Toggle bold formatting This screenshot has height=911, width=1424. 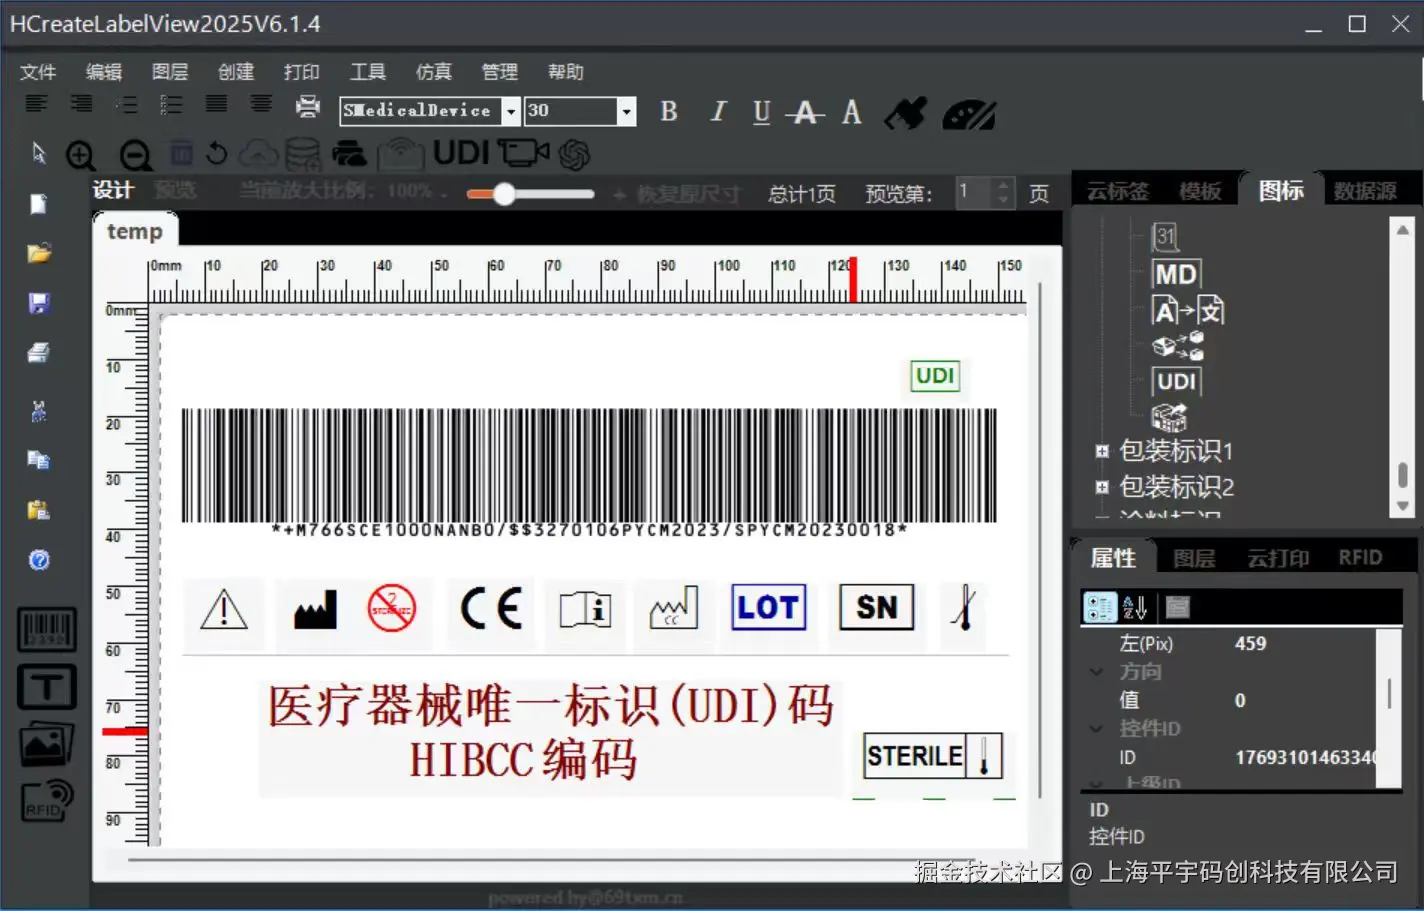coord(669,112)
